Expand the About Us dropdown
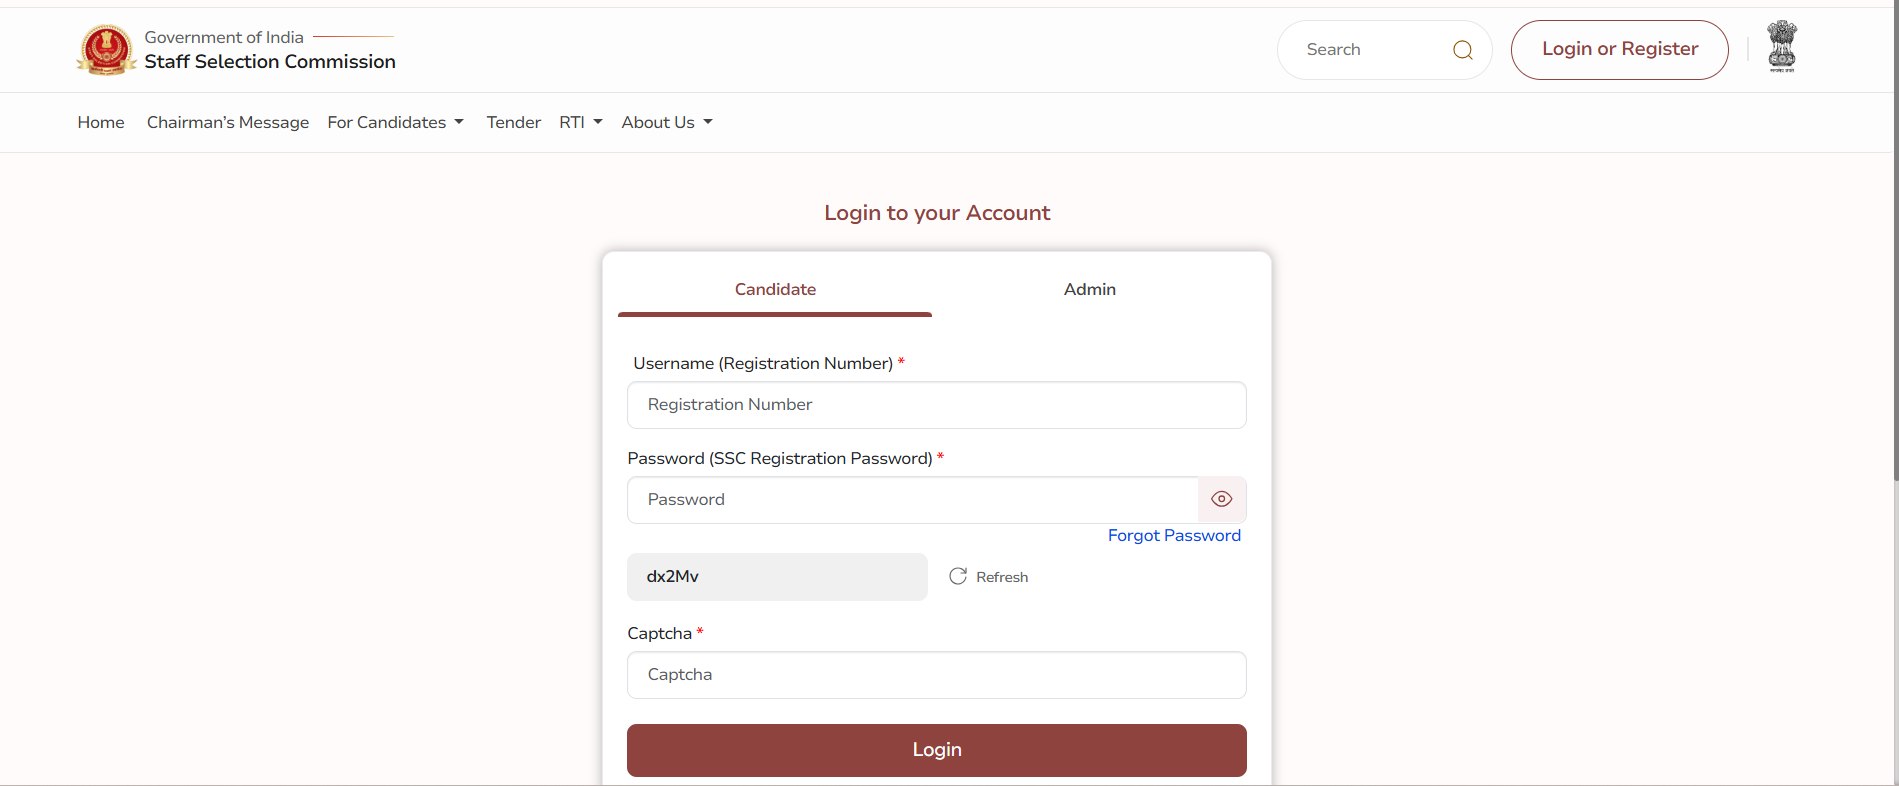1899x786 pixels. 667,122
